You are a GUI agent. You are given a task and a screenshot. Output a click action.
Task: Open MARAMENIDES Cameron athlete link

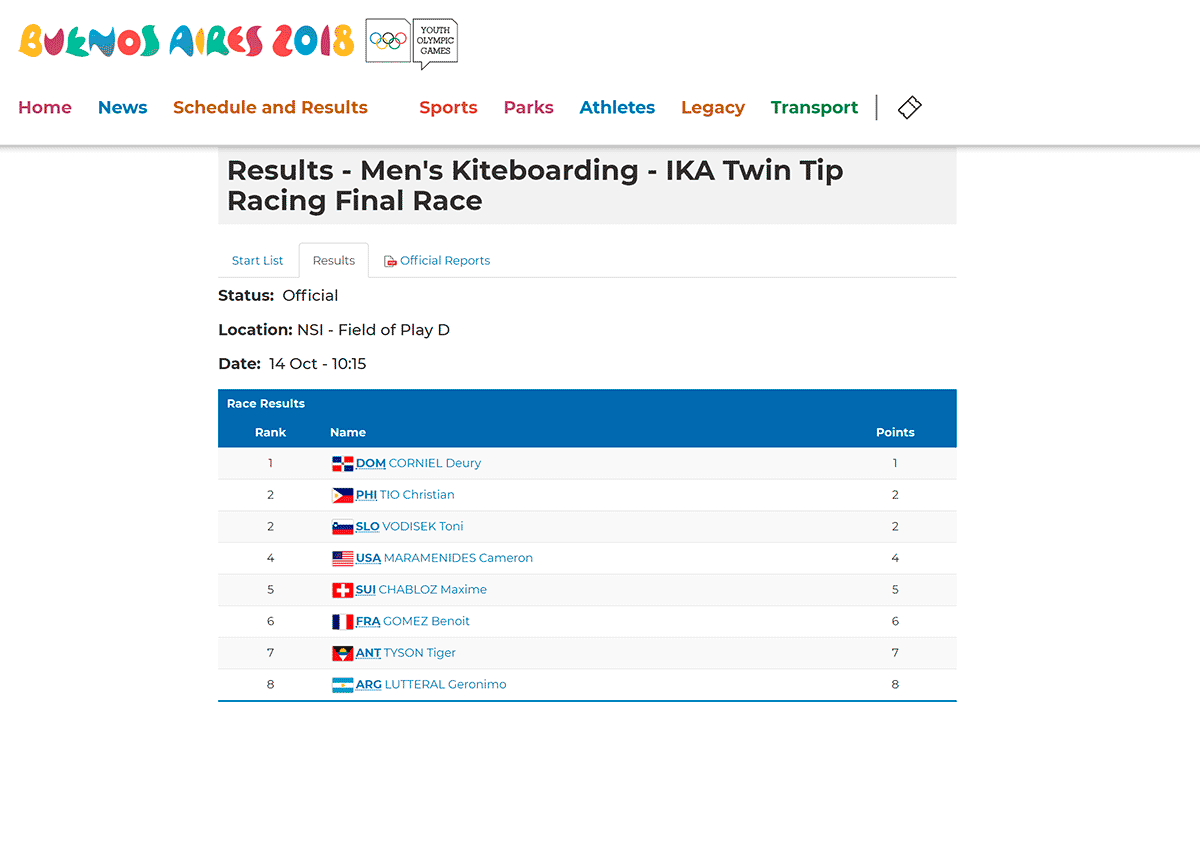(x=458, y=558)
